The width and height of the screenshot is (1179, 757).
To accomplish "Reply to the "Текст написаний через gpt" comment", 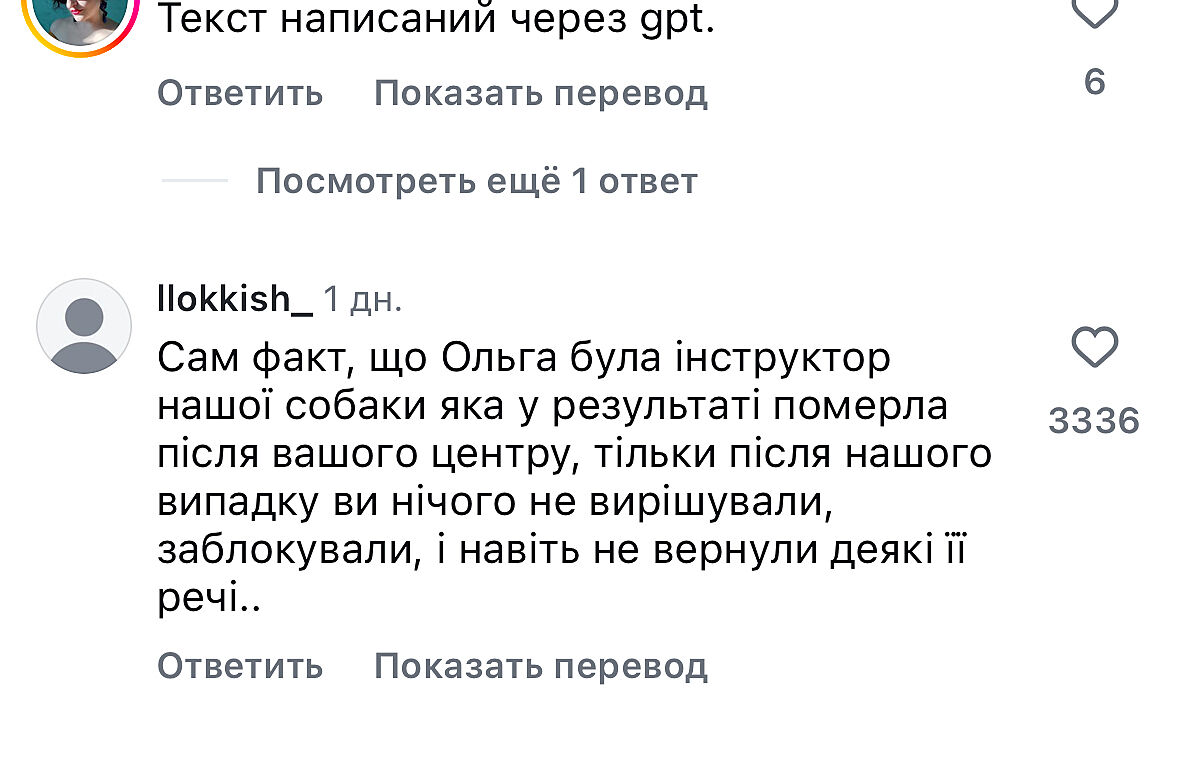I will [240, 93].
